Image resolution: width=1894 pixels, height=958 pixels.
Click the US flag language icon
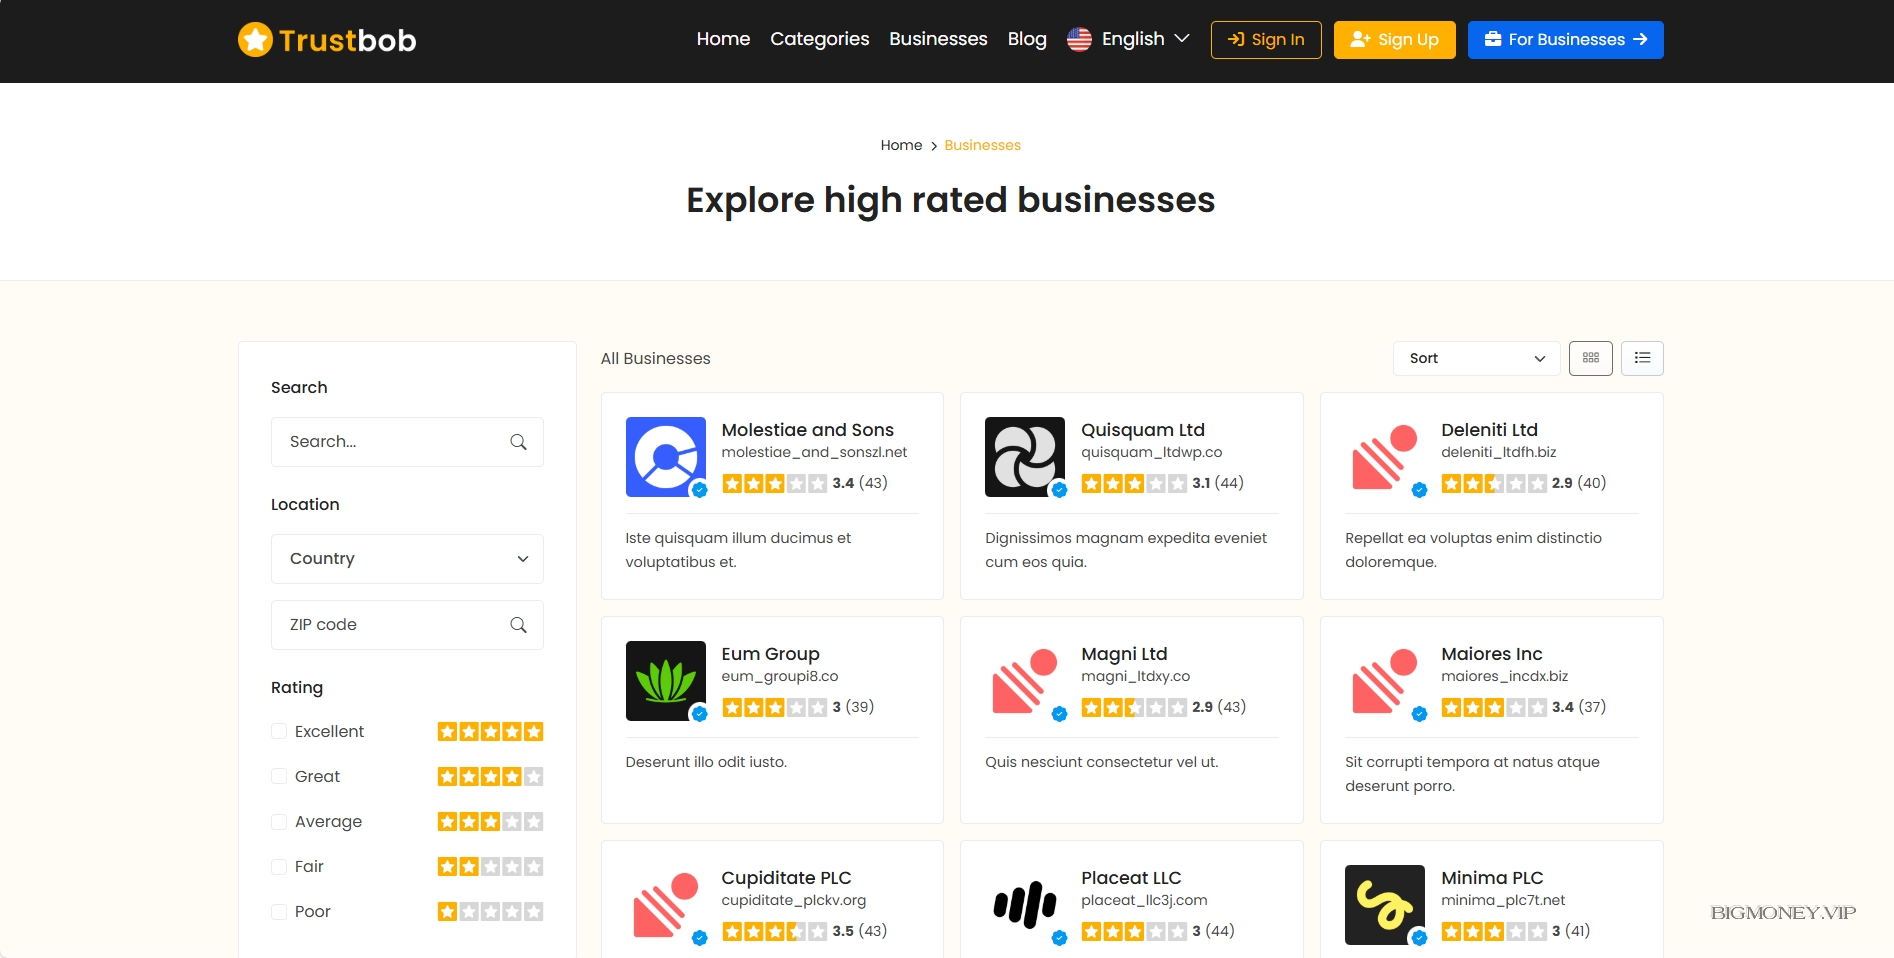click(1079, 39)
